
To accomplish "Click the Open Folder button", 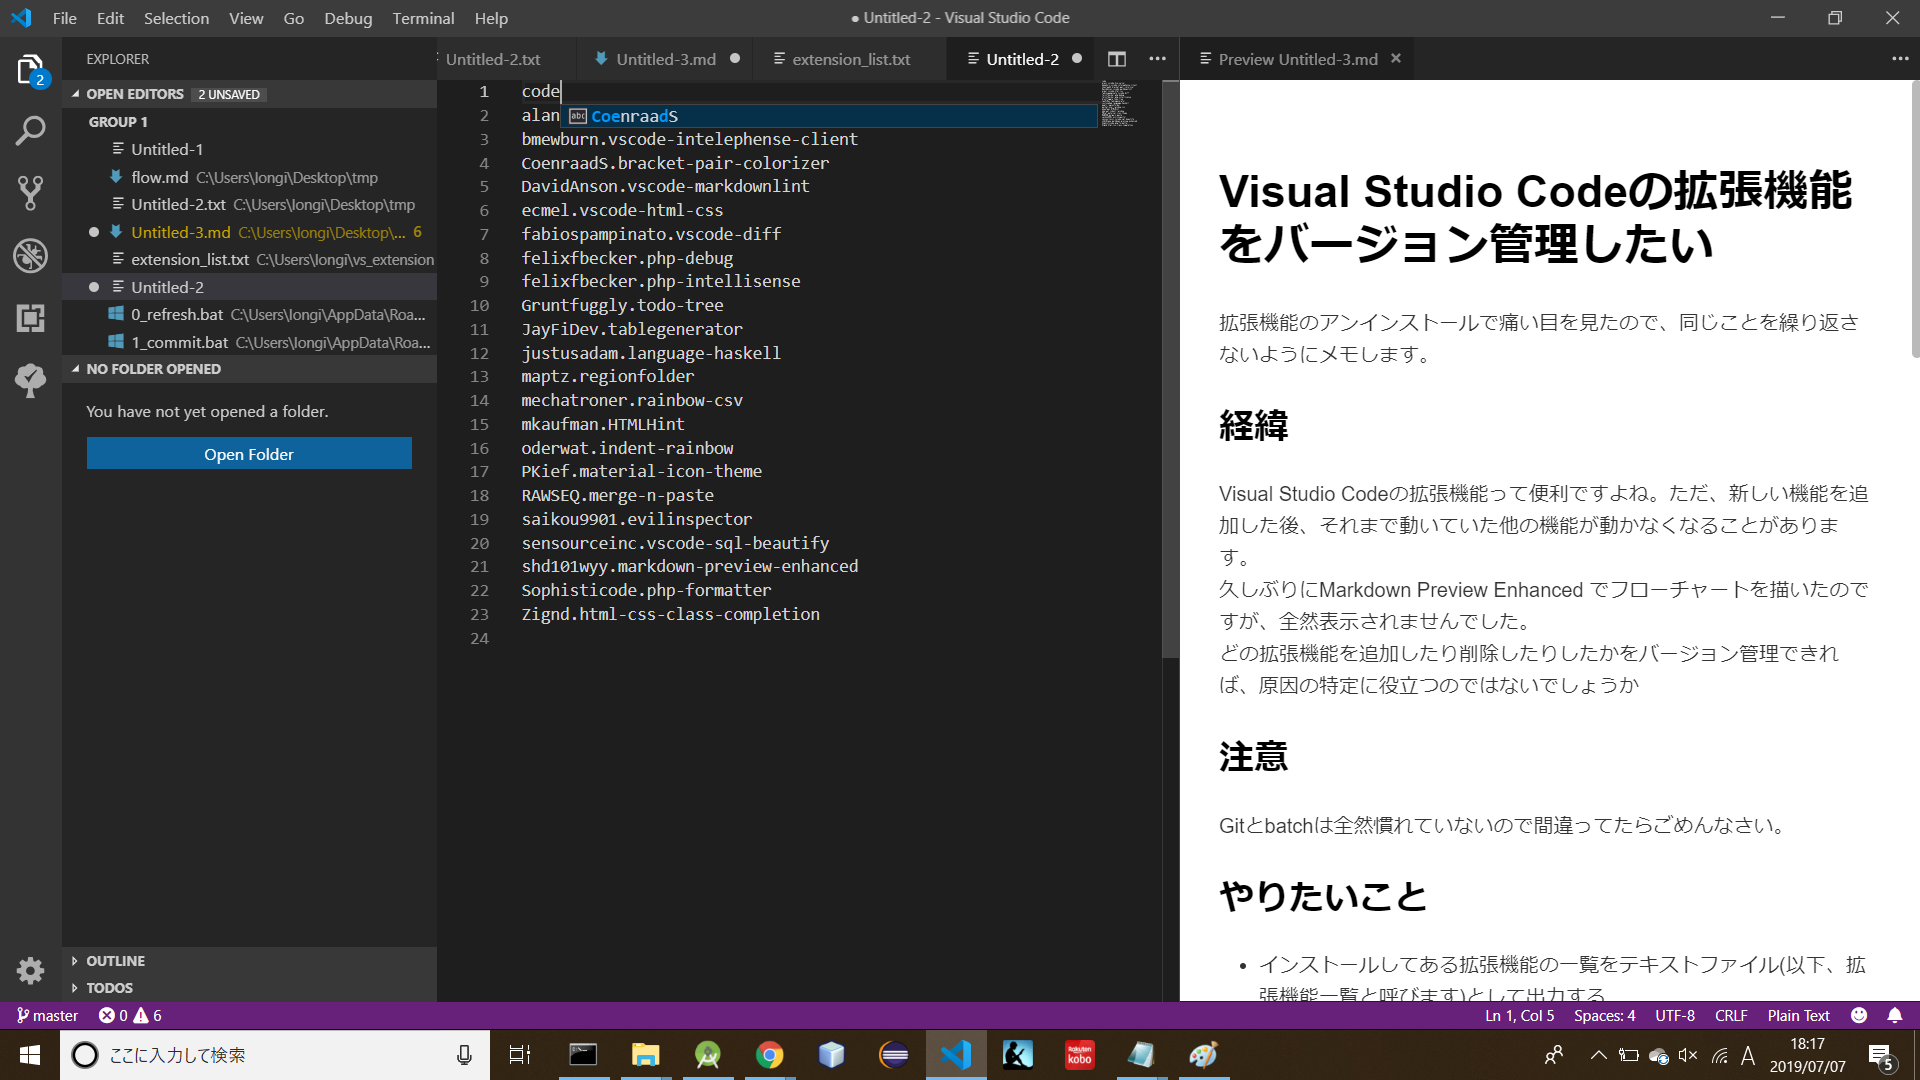I will pyautogui.click(x=248, y=453).
